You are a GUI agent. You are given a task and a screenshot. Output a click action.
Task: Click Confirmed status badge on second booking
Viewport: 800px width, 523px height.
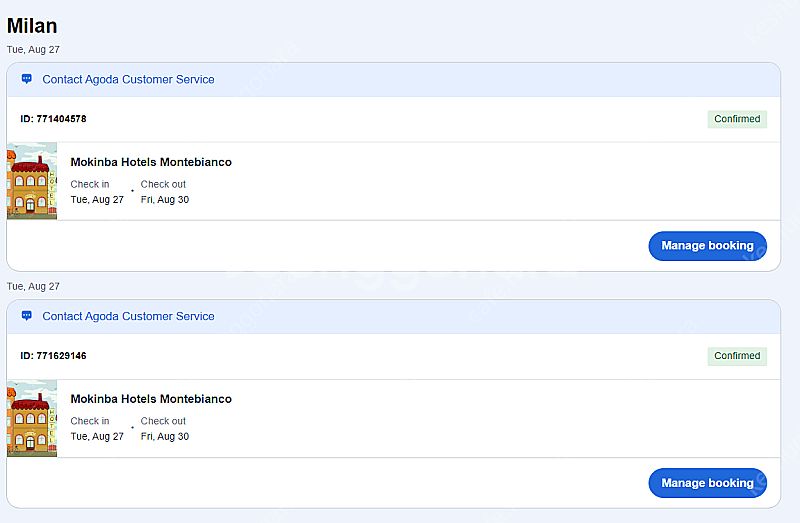737,356
